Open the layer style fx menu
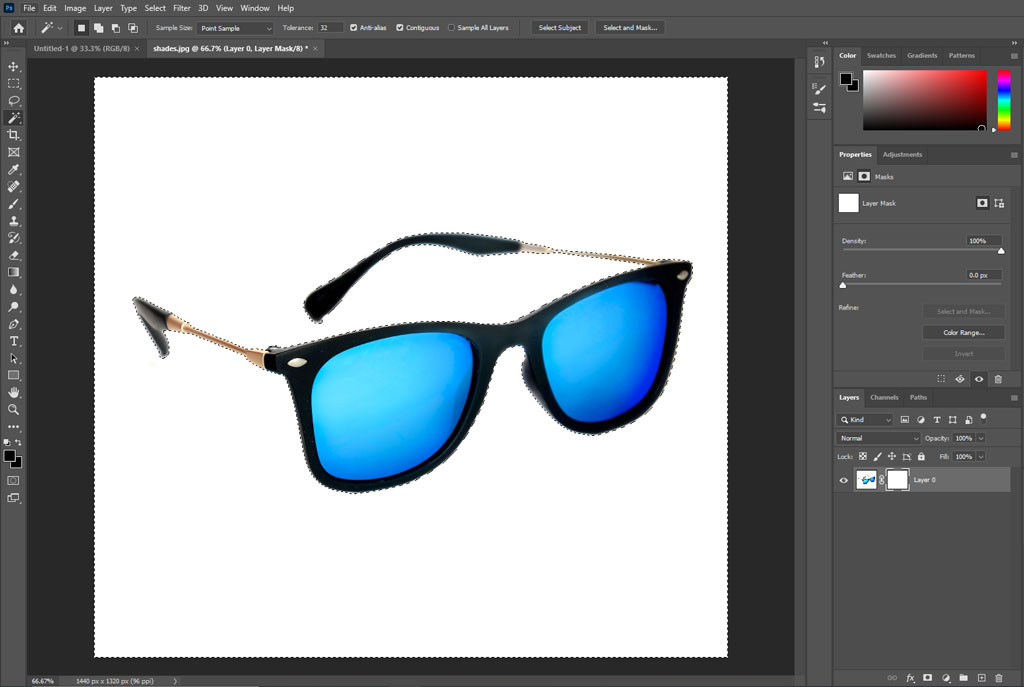Image resolution: width=1024 pixels, height=687 pixels. (910, 678)
